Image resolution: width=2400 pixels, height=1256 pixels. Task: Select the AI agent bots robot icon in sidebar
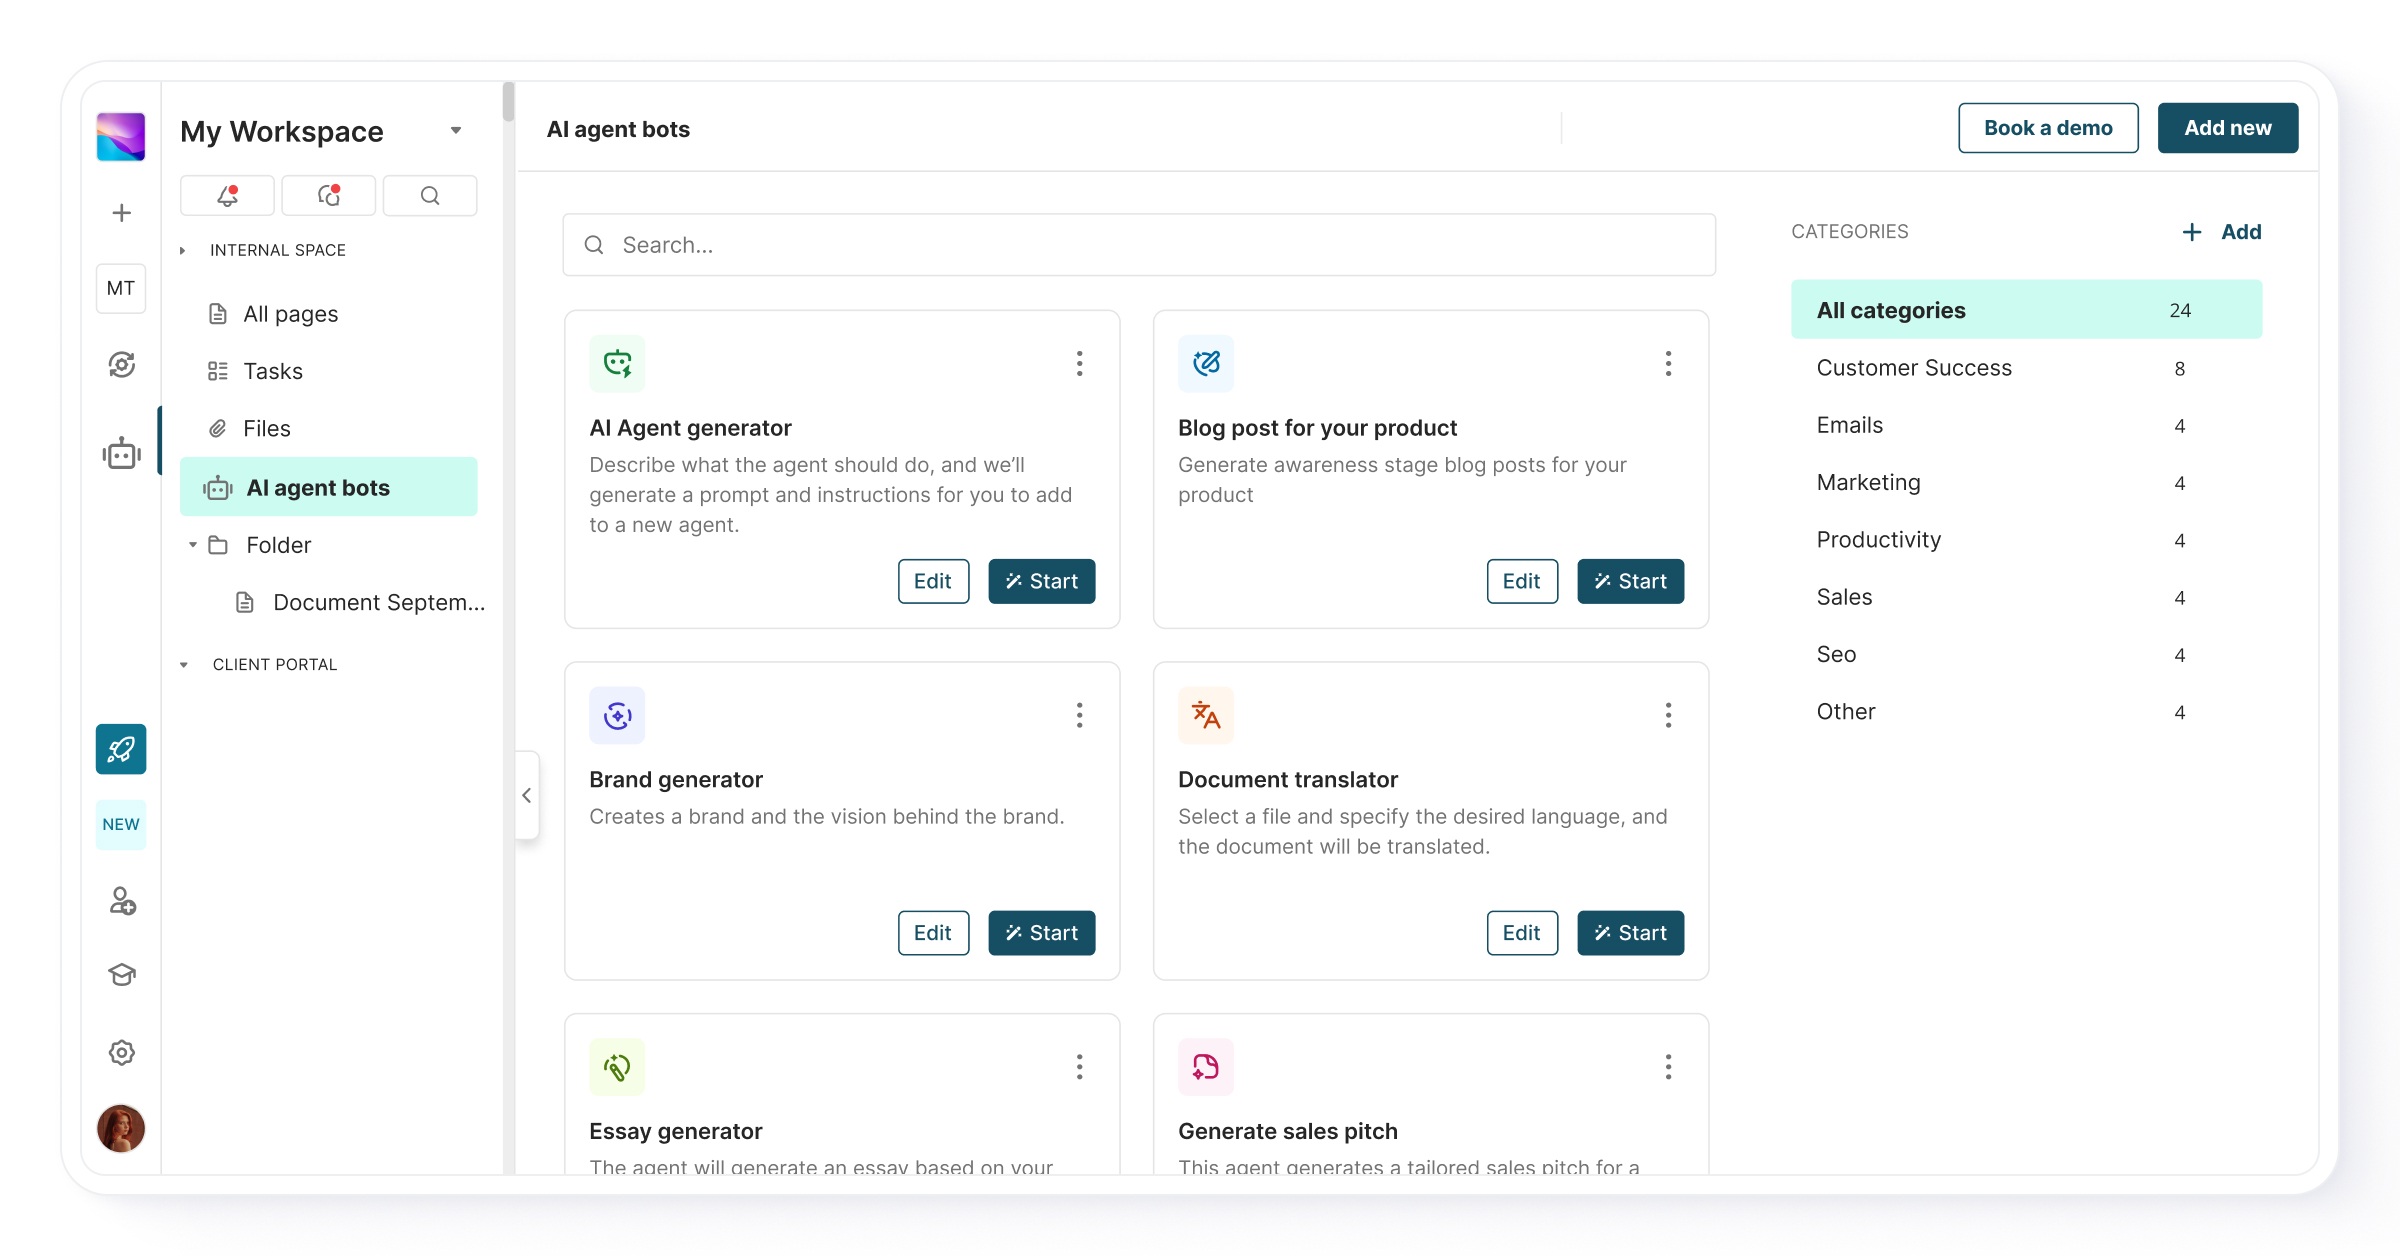coord(121,452)
